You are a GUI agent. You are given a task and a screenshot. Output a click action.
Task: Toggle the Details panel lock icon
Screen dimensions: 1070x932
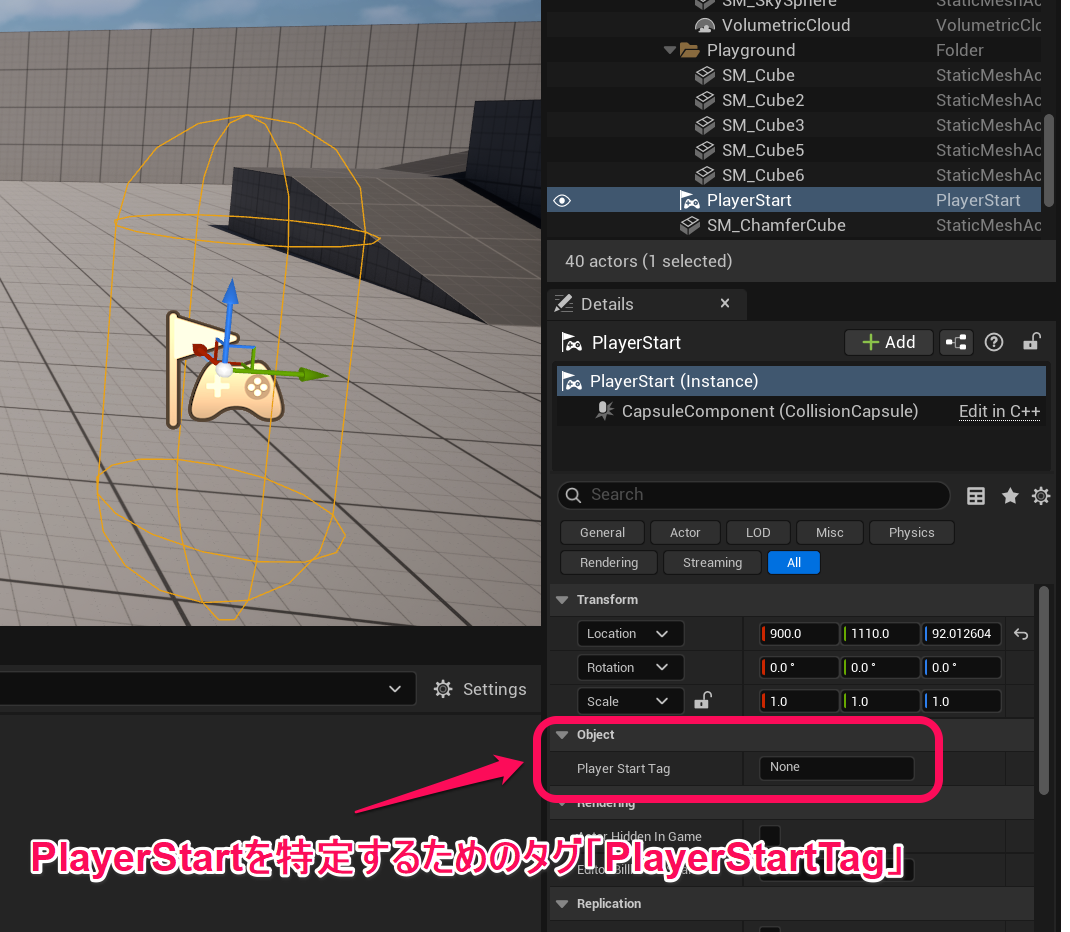tap(1031, 342)
